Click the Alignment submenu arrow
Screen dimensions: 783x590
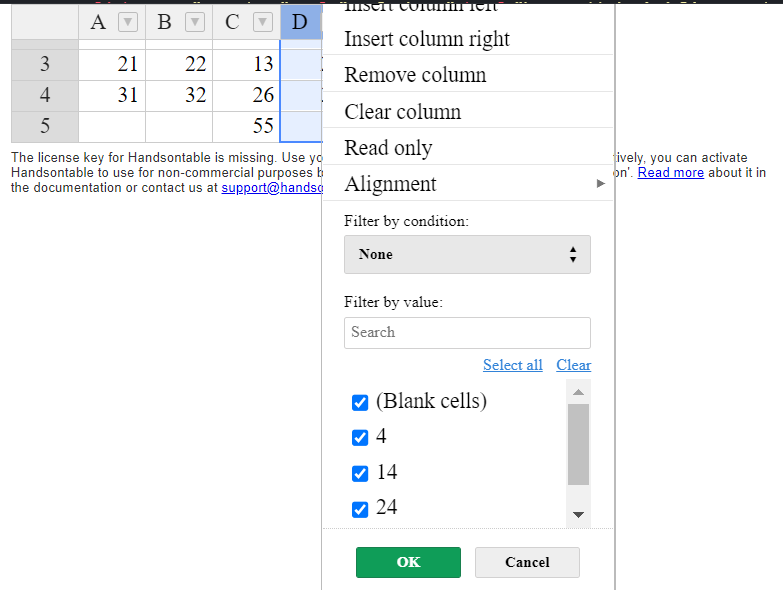coord(600,184)
